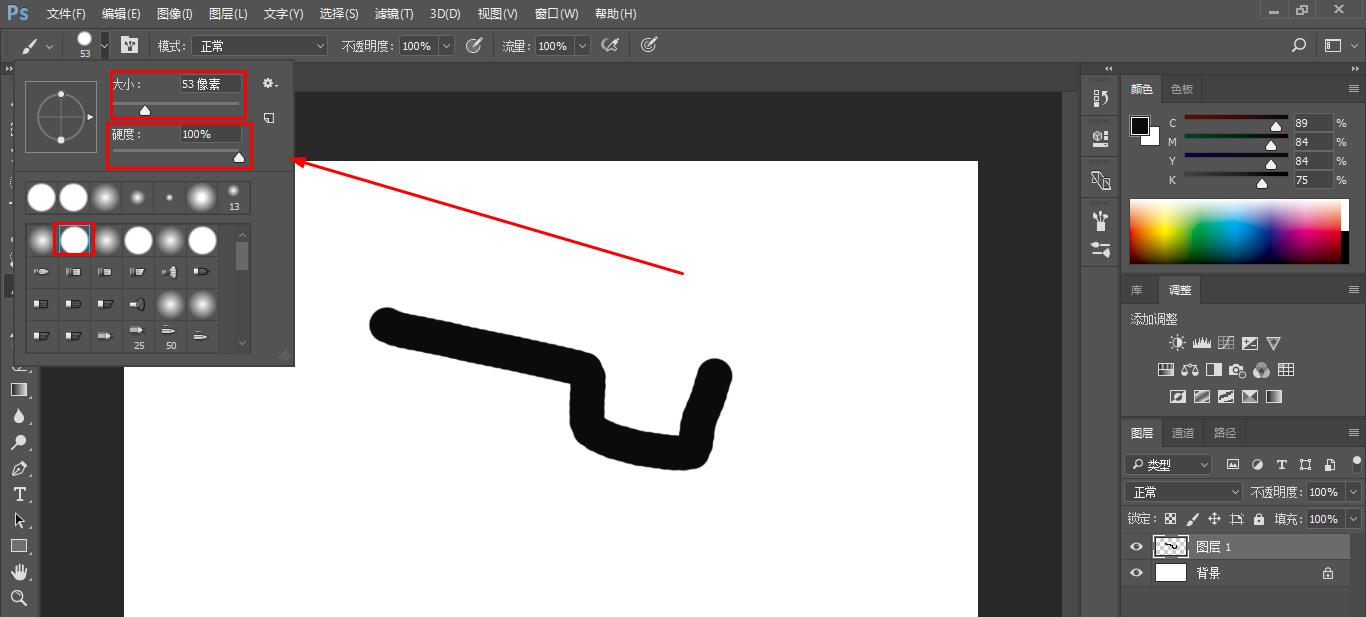Screen dimensions: 1366x617
Task: Open the 模式 blend mode dropdown
Action: 261,46
